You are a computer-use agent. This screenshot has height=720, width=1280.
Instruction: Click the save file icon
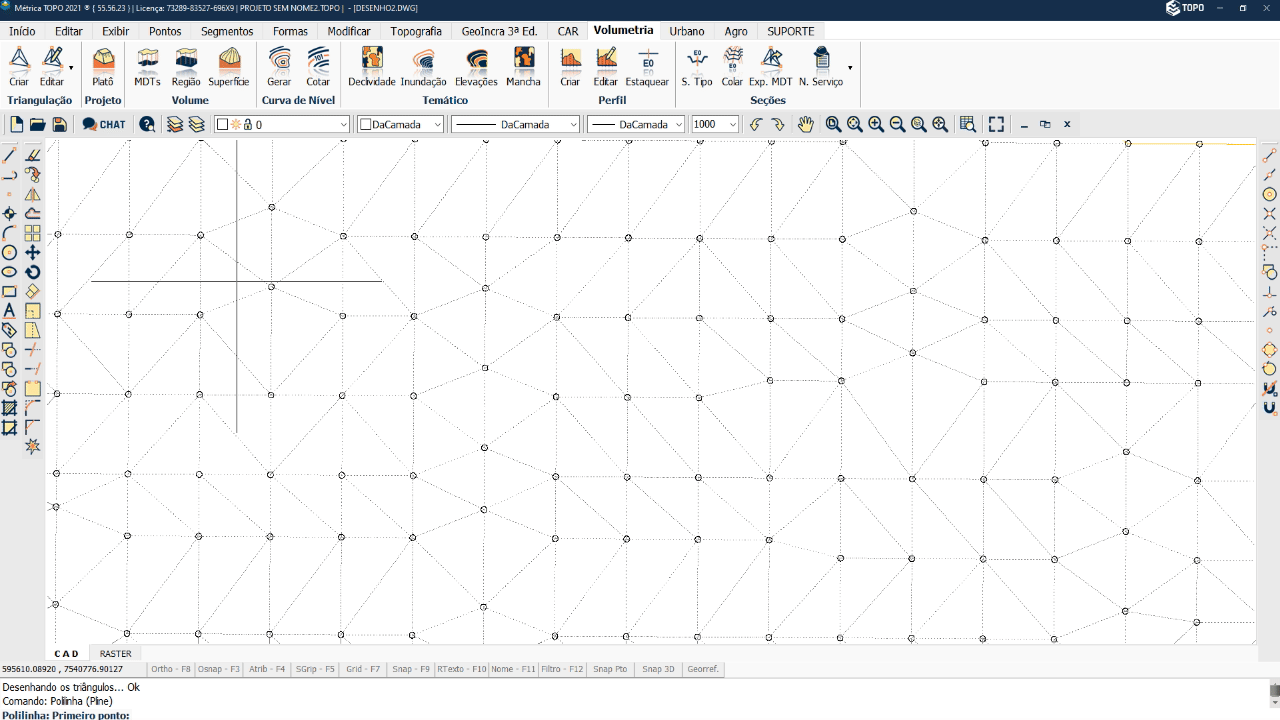click(x=59, y=124)
